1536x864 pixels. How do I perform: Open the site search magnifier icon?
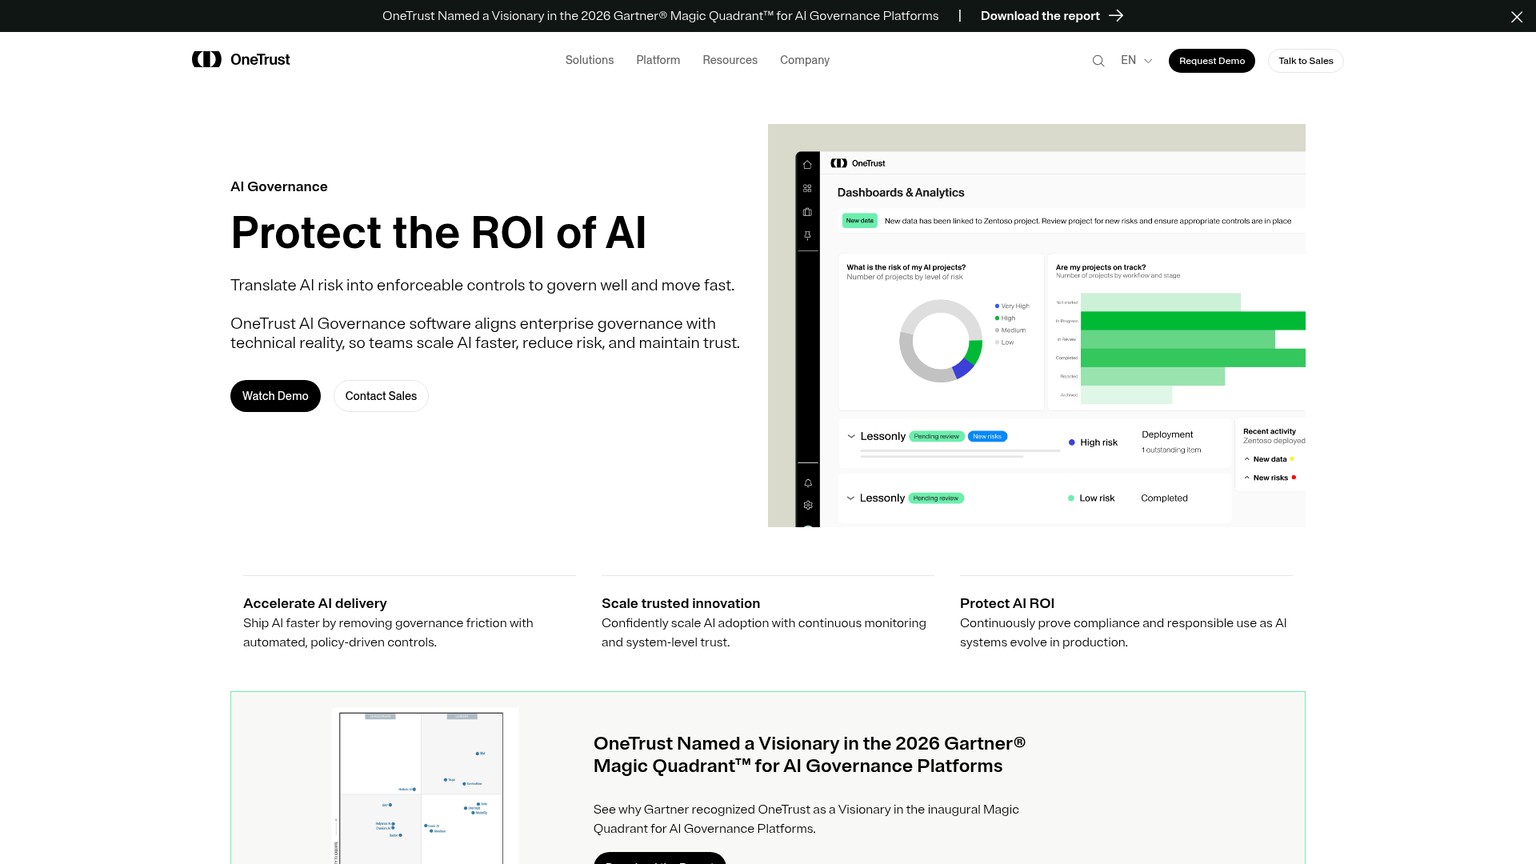pyautogui.click(x=1098, y=61)
